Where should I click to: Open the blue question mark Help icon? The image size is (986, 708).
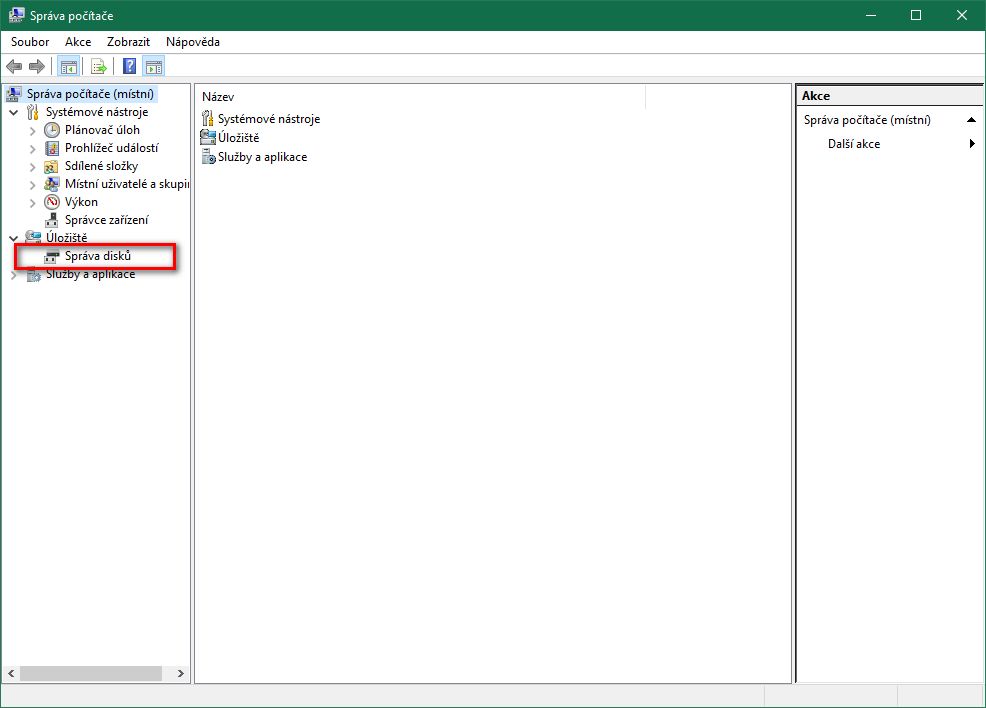[x=129, y=67]
